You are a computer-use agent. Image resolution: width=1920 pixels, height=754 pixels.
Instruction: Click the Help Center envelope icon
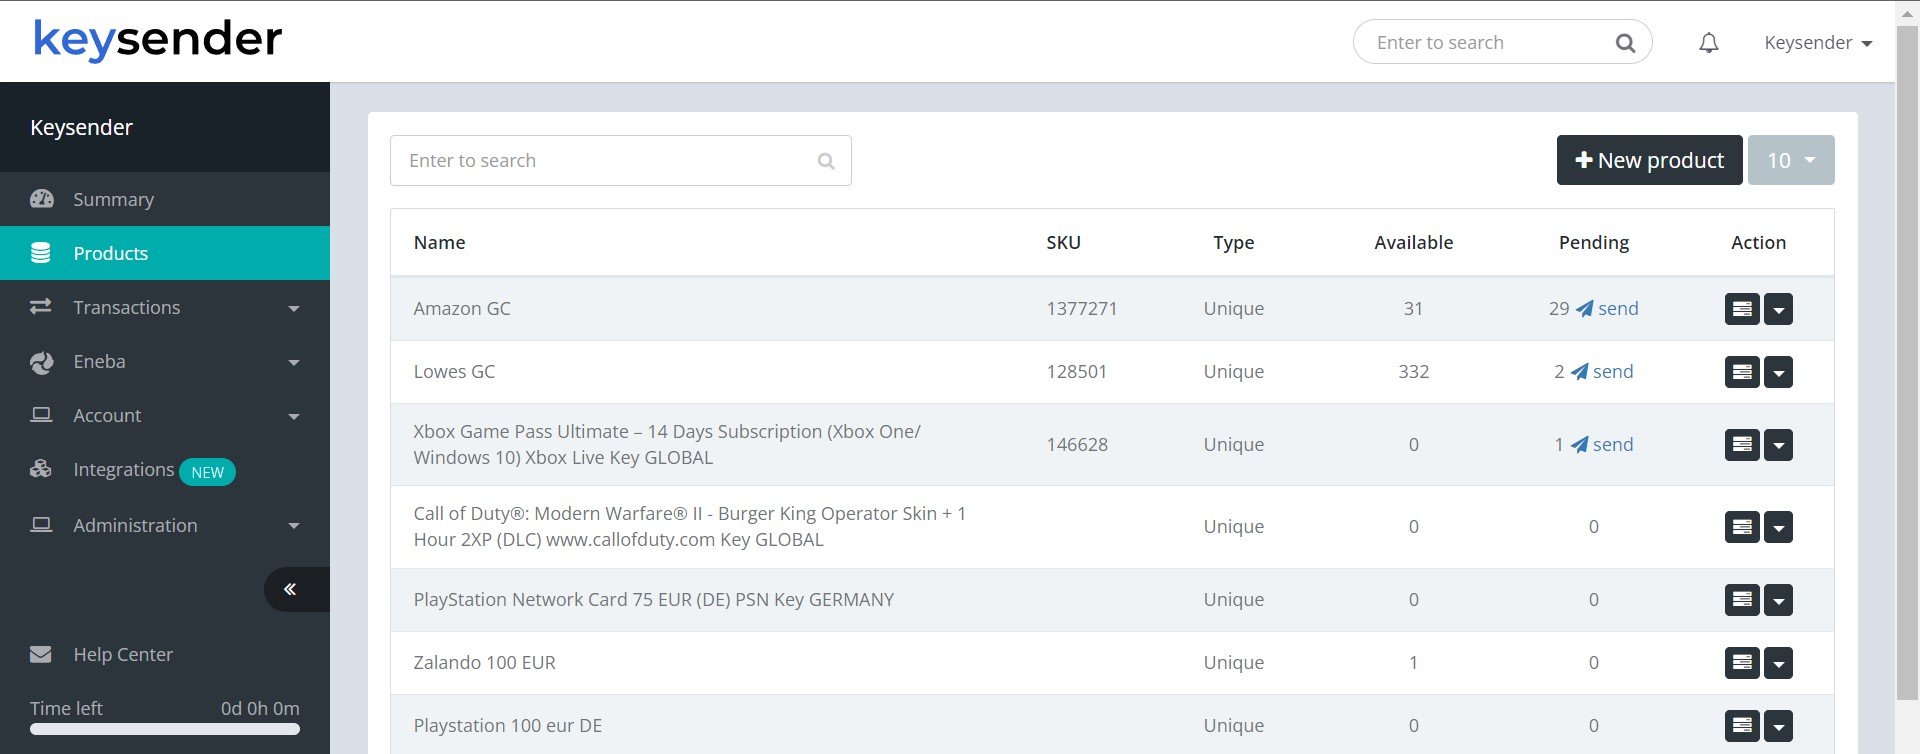[x=41, y=654]
